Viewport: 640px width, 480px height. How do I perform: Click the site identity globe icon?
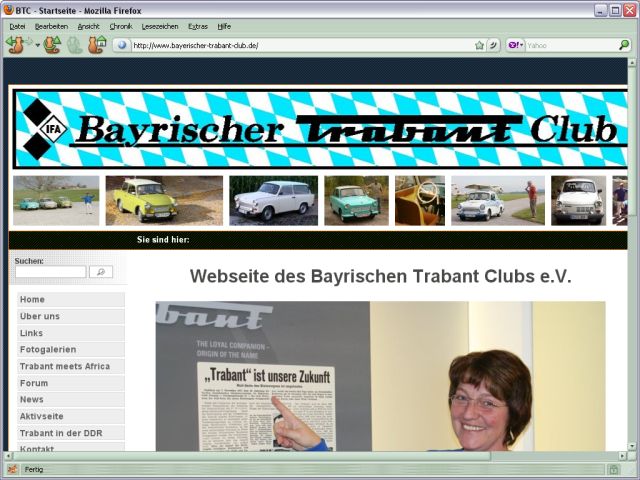coord(122,45)
